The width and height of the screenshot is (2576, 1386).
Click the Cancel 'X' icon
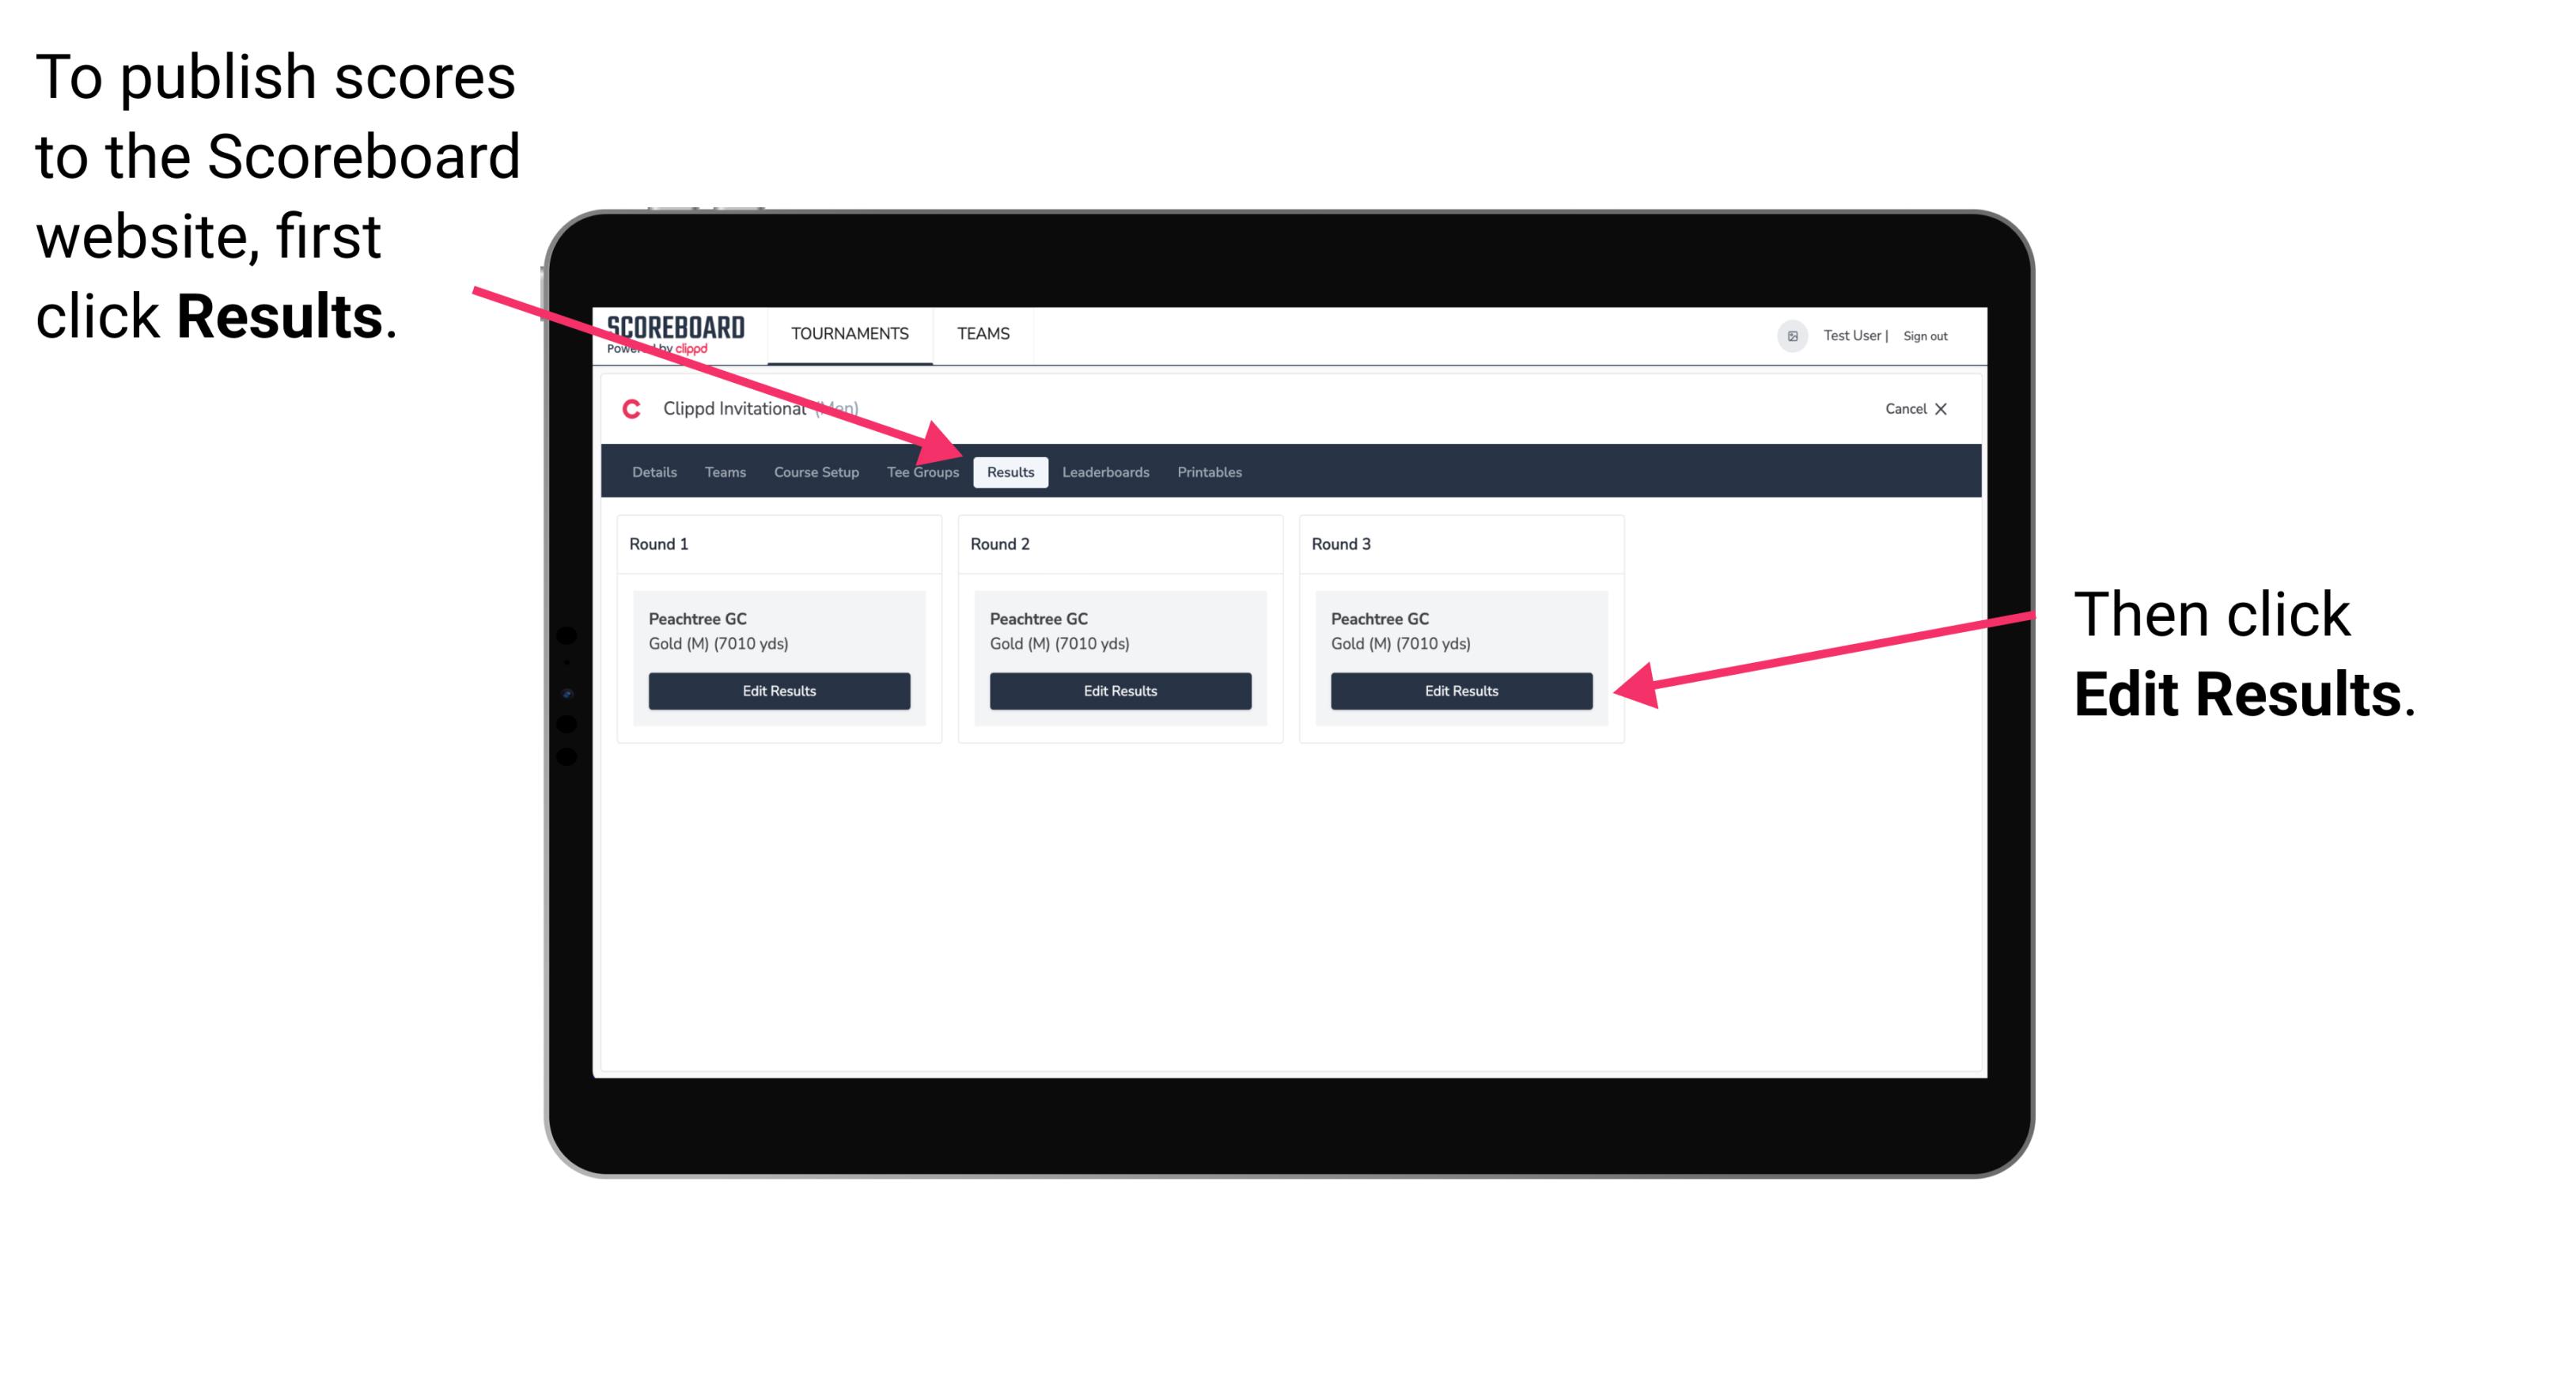pos(1946,408)
